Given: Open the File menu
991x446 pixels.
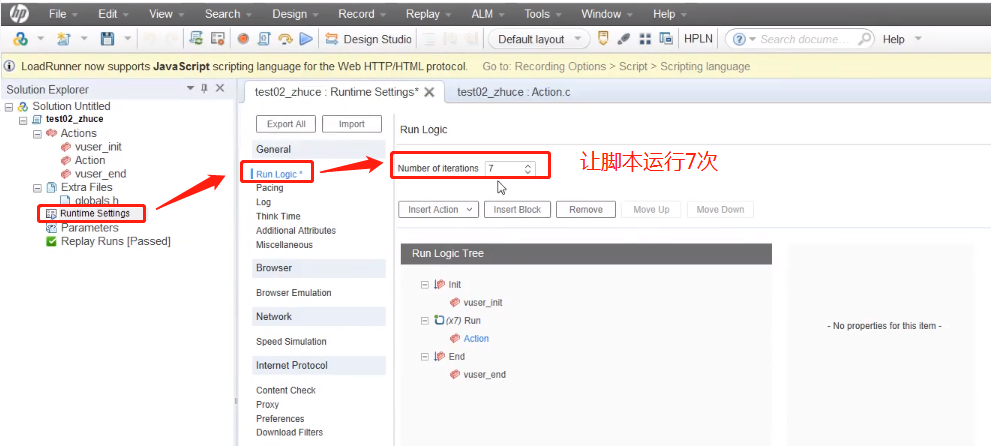Looking at the screenshot, I should point(63,14).
